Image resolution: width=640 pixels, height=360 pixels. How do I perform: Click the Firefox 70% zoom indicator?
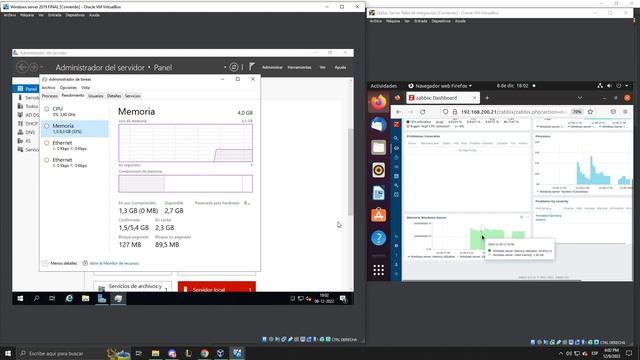click(577, 111)
